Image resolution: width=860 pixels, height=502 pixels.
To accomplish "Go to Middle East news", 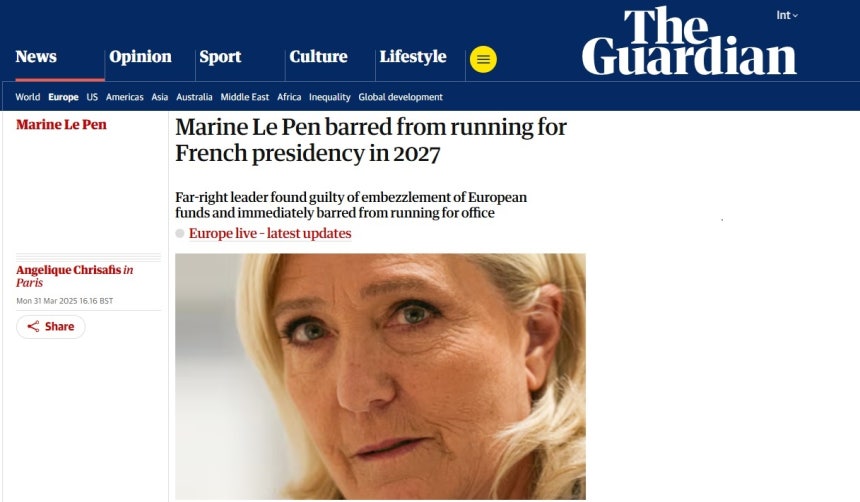I will pyautogui.click(x=245, y=97).
